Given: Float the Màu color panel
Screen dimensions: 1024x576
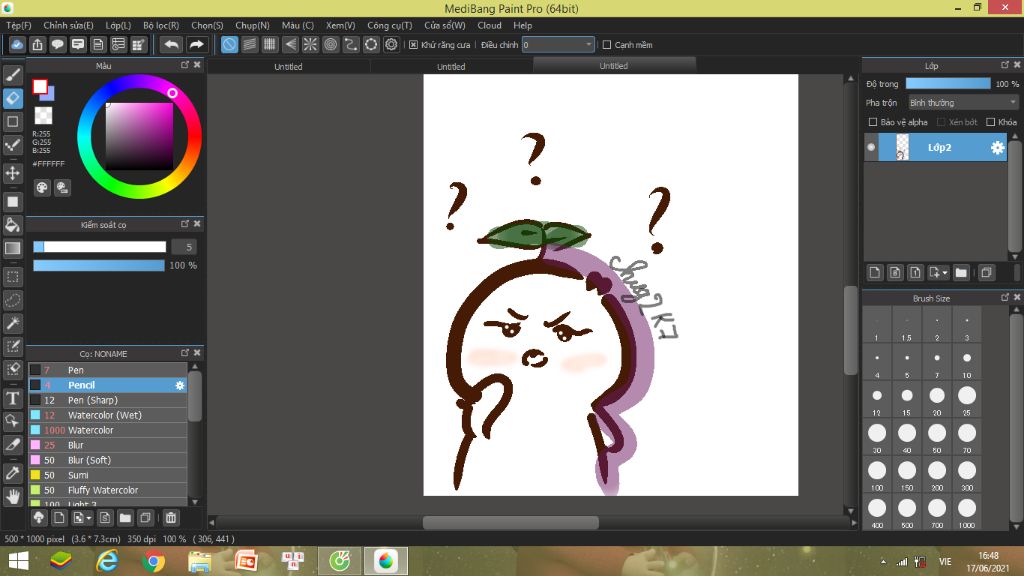Looking at the screenshot, I should click(x=185, y=65).
